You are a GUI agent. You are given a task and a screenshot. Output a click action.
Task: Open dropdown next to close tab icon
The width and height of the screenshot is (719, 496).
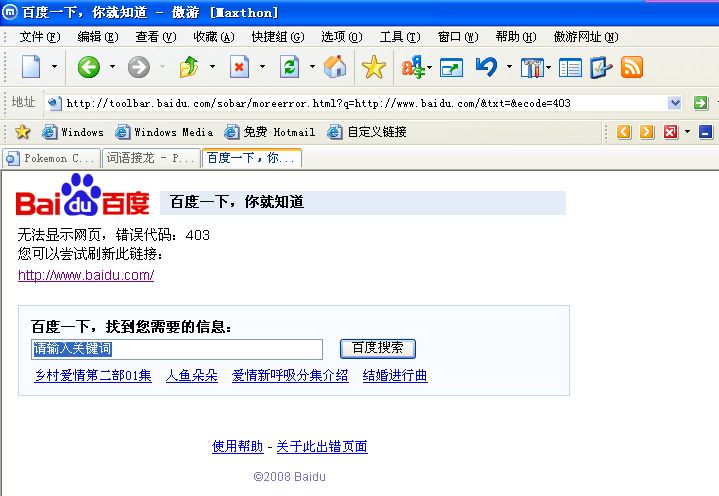[687, 132]
